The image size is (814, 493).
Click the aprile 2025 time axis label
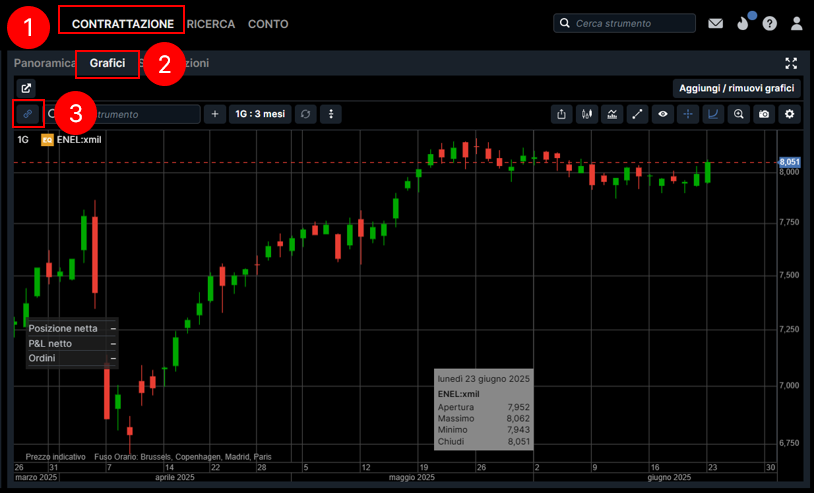tap(175, 477)
